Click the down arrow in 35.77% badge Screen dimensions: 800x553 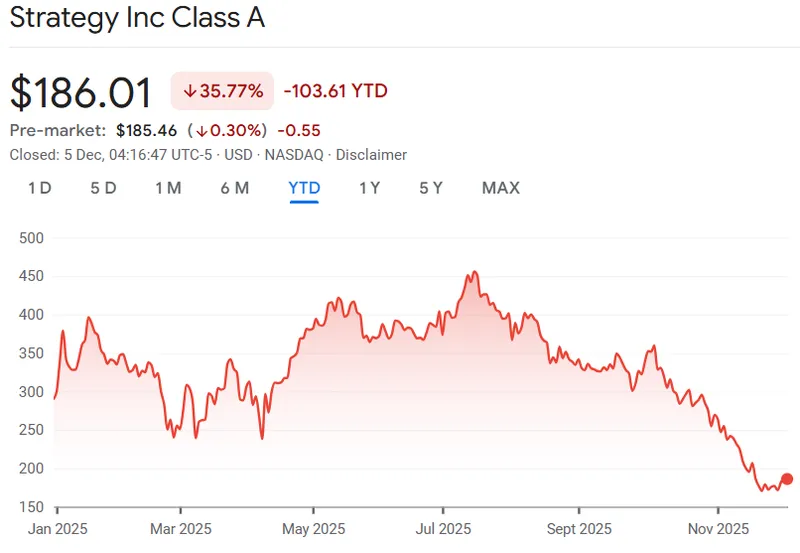pos(190,91)
